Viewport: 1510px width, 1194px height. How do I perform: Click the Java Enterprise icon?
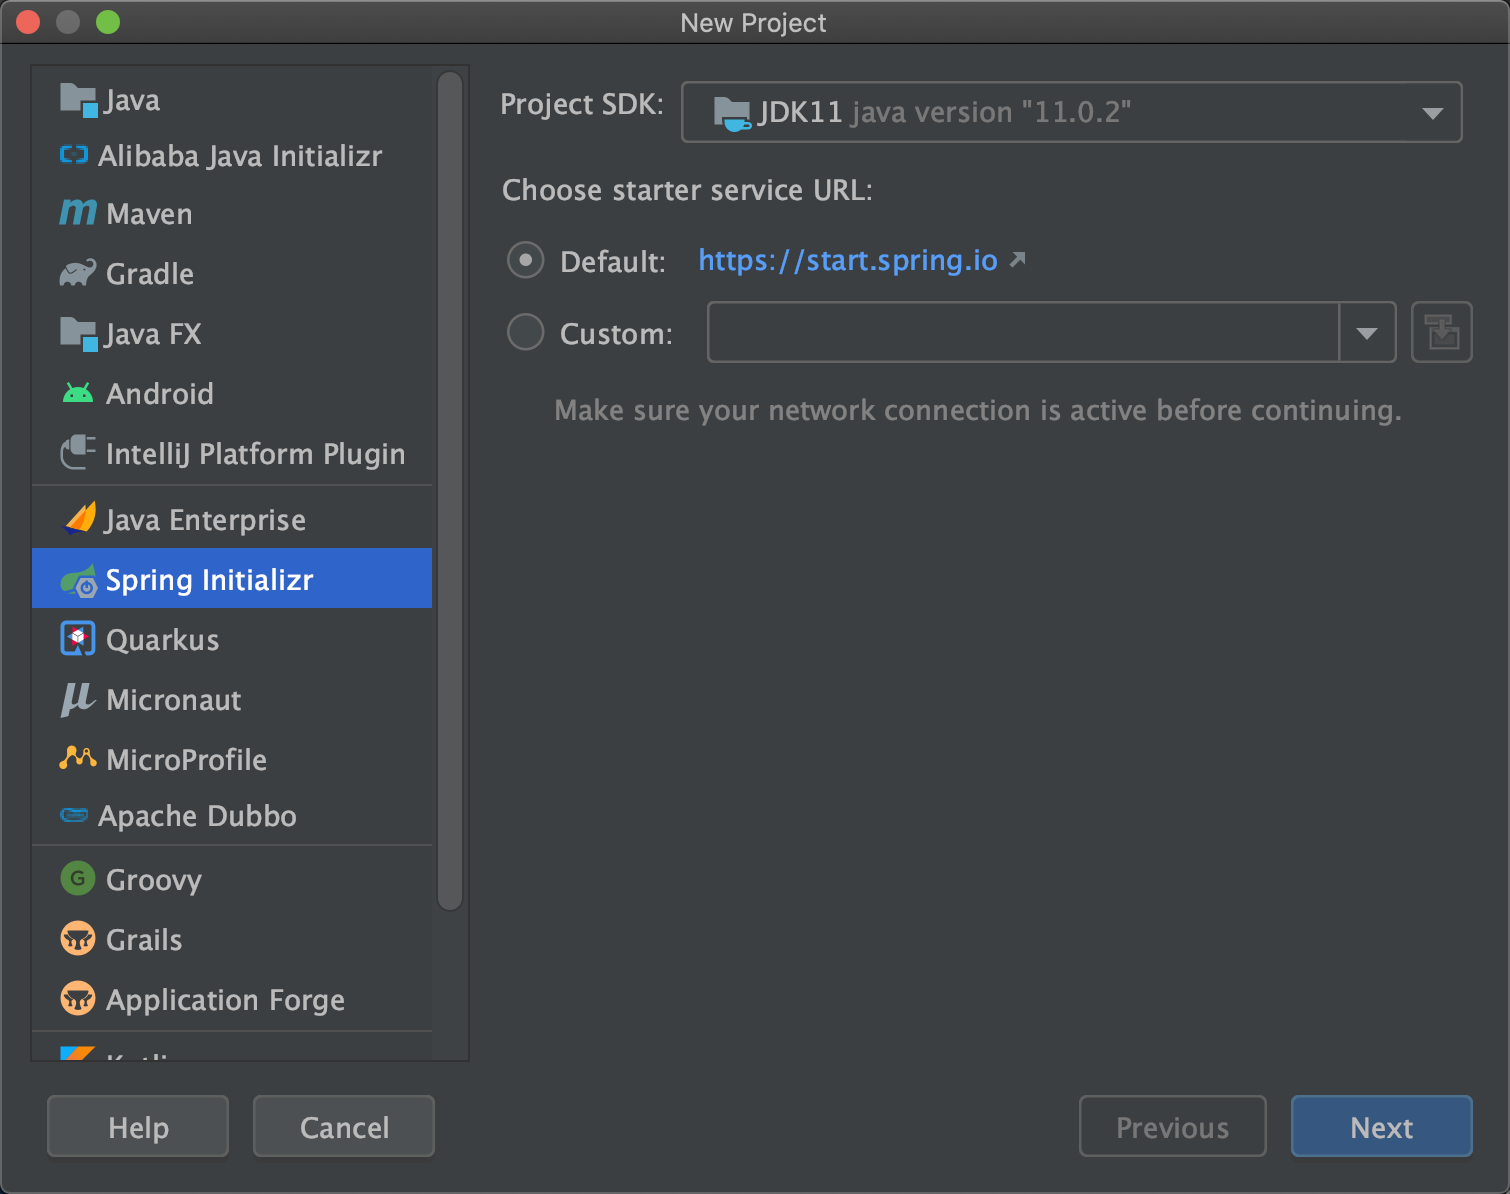pyautogui.click(x=79, y=519)
